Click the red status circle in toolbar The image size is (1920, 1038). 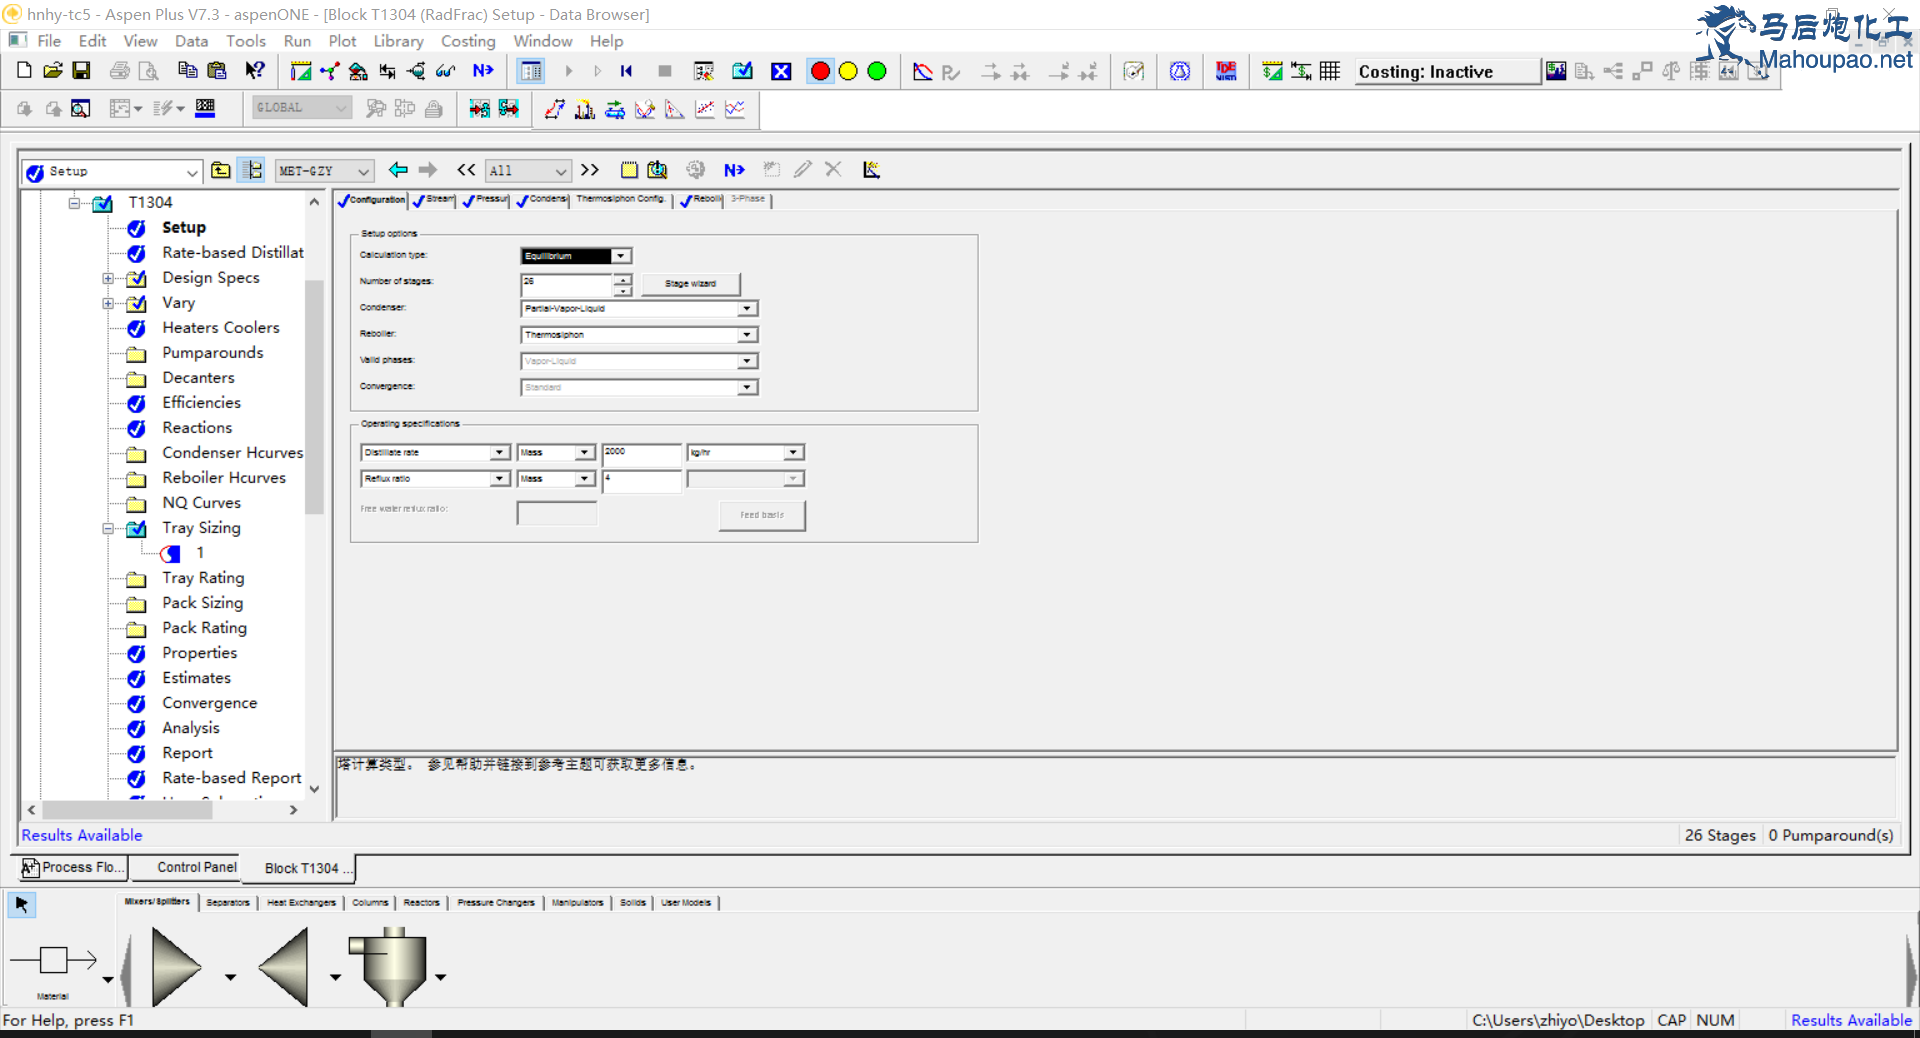tap(820, 71)
